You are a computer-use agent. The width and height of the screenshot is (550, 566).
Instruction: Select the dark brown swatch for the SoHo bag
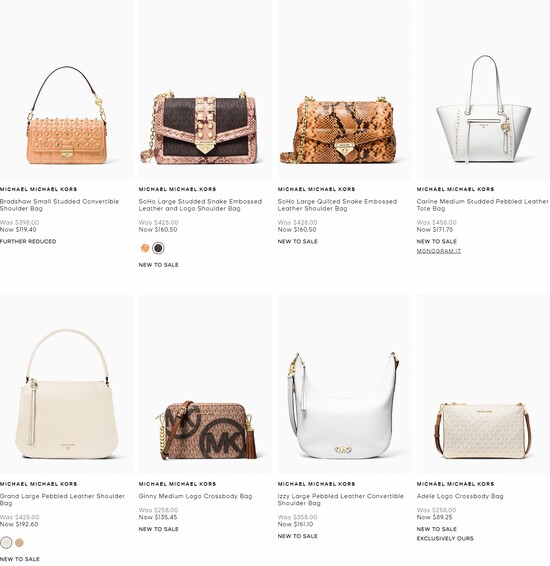(158, 248)
